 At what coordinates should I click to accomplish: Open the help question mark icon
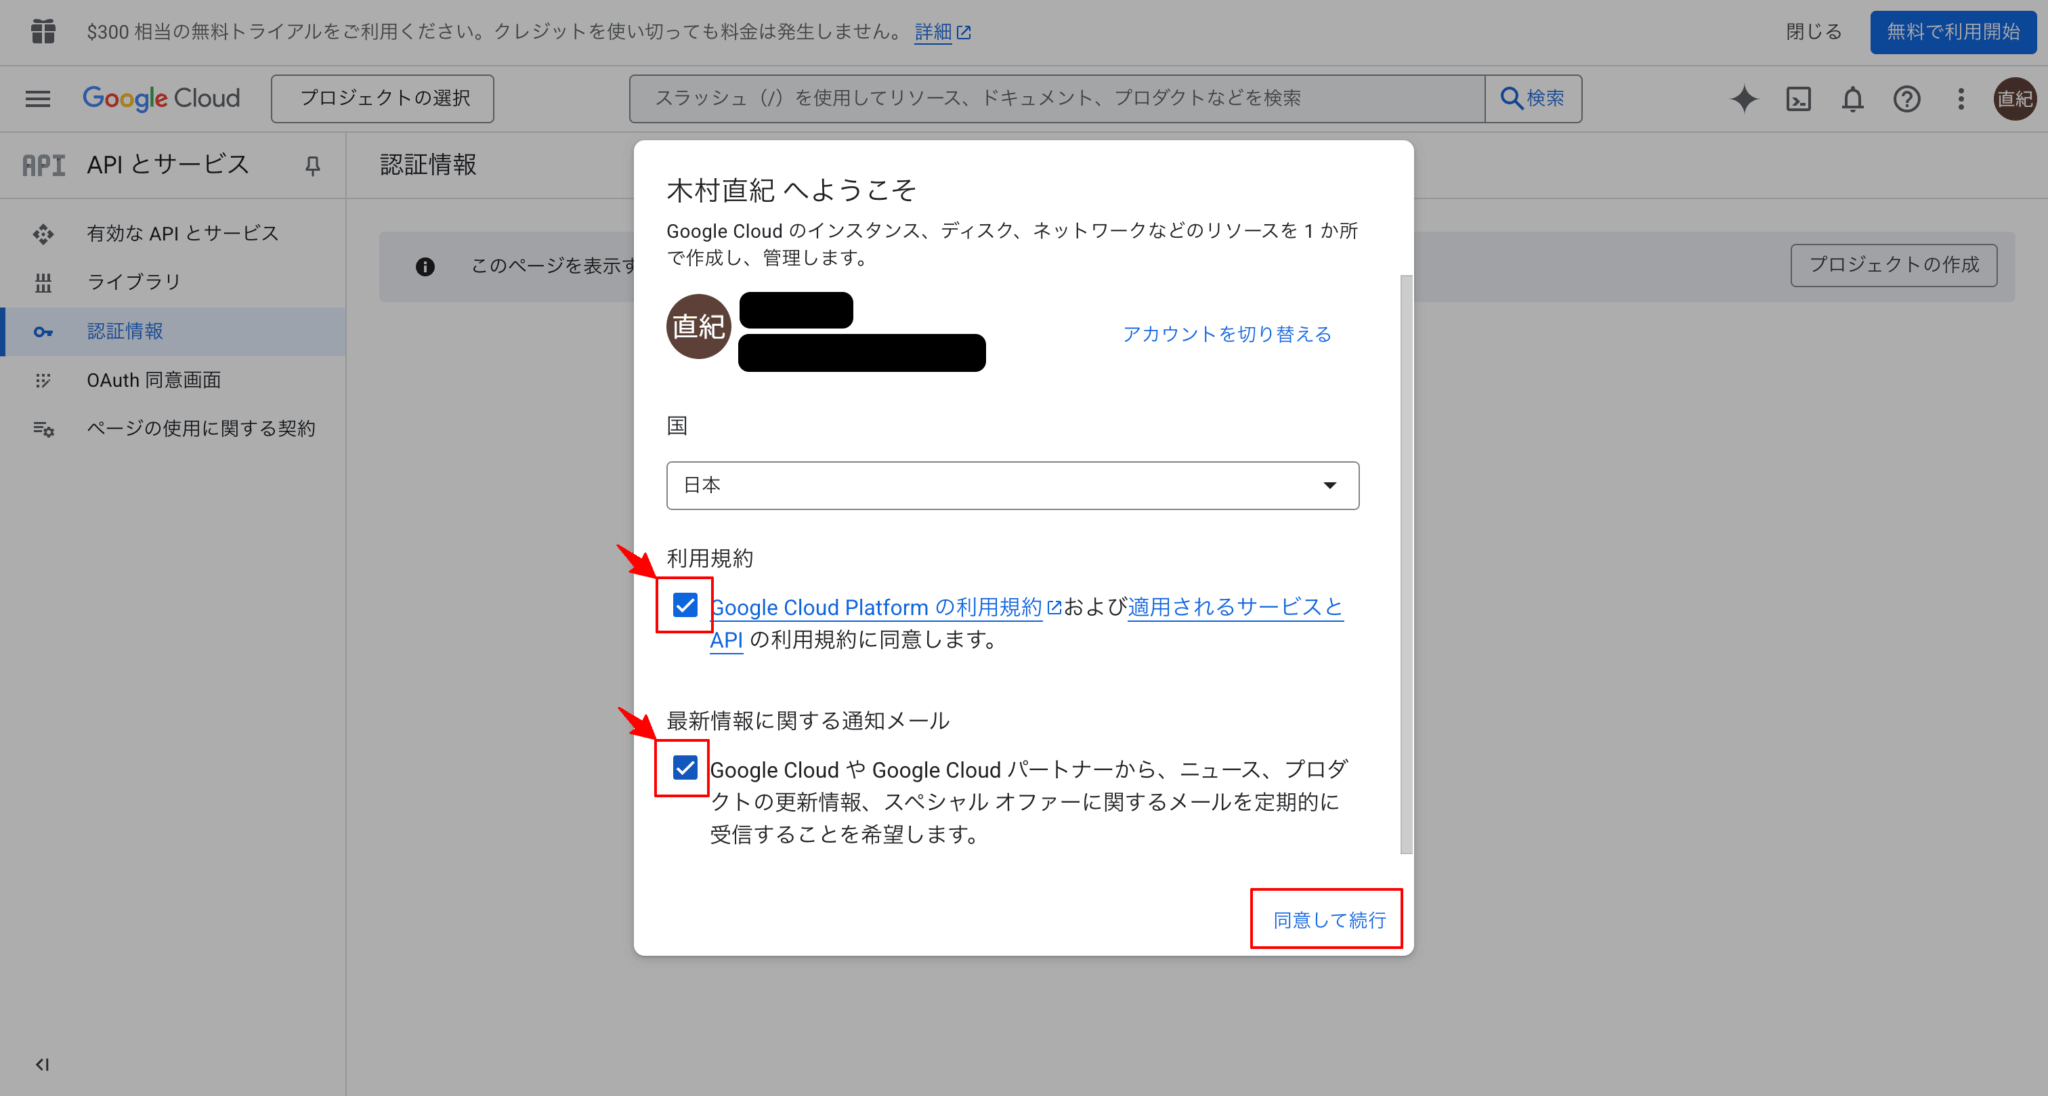coord(1906,99)
